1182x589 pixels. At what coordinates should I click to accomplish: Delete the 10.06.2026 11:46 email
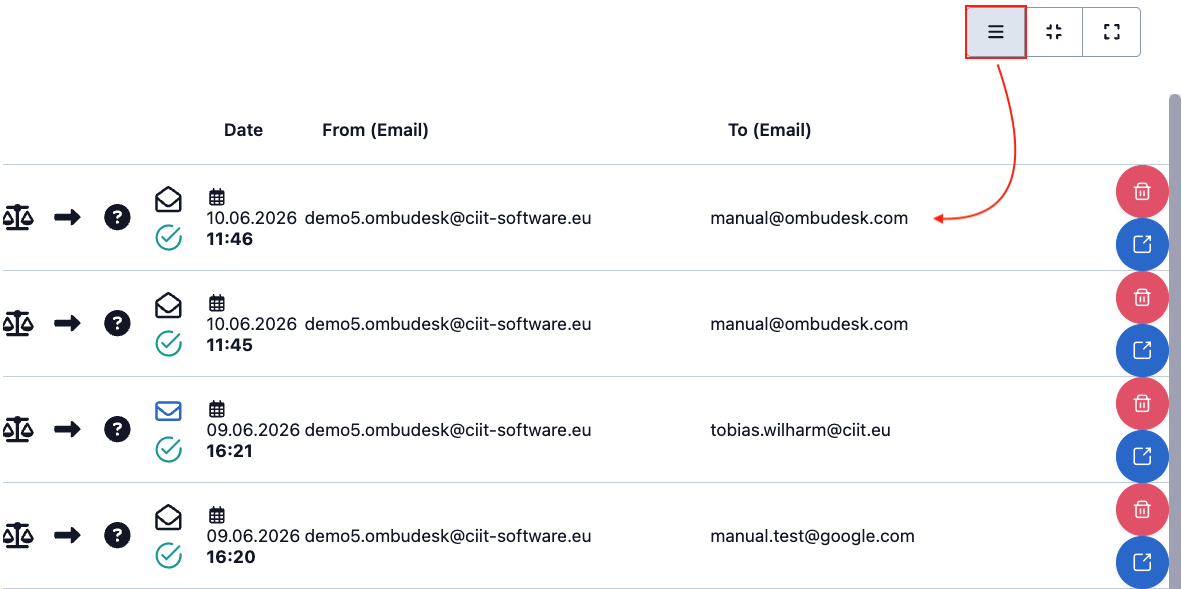pos(1142,192)
